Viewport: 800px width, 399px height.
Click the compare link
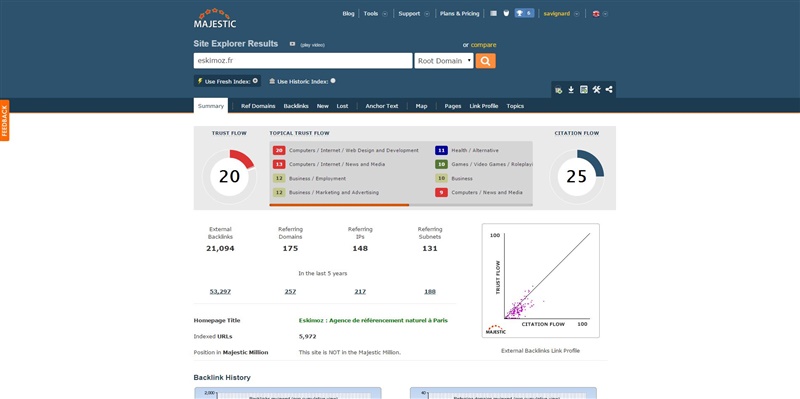pyautogui.click(x=483, y=45)
